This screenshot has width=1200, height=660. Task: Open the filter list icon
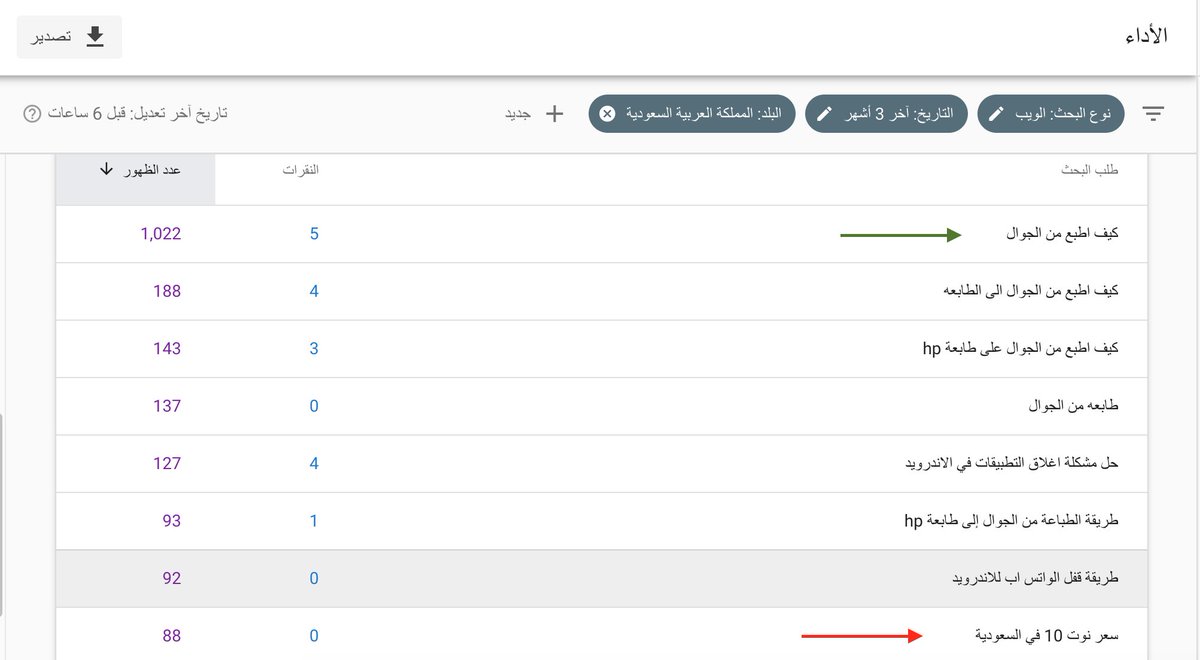[x=1153, y=114]
